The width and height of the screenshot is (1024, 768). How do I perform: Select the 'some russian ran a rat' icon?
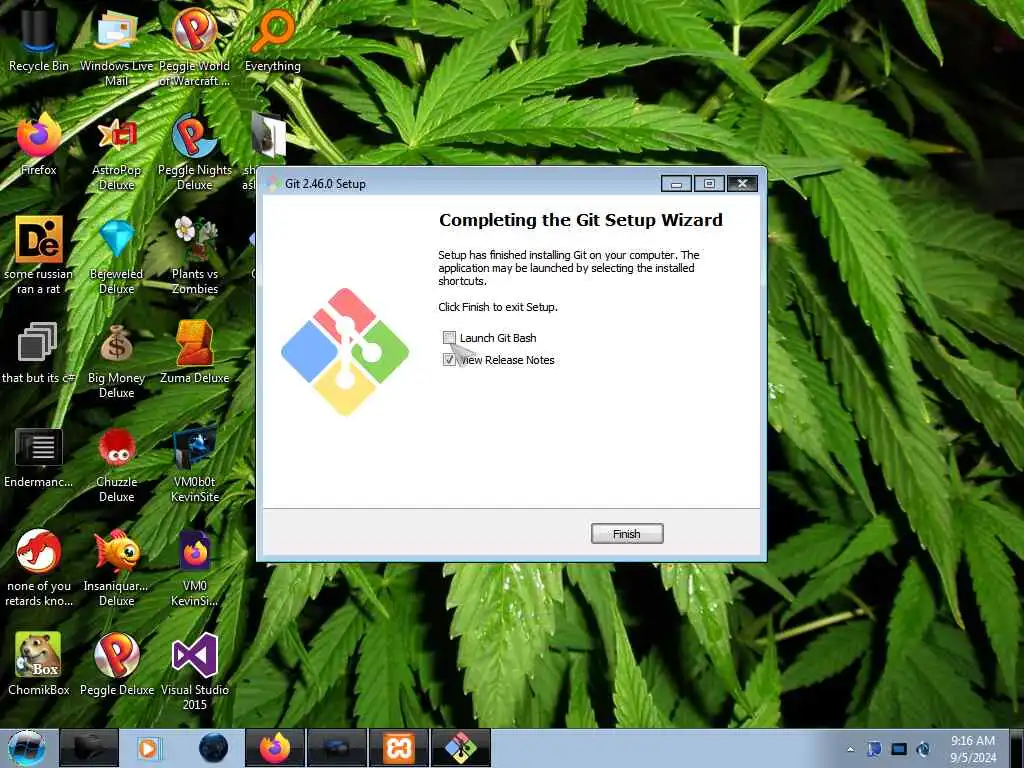pyautogui.click(x=39, y=255)
